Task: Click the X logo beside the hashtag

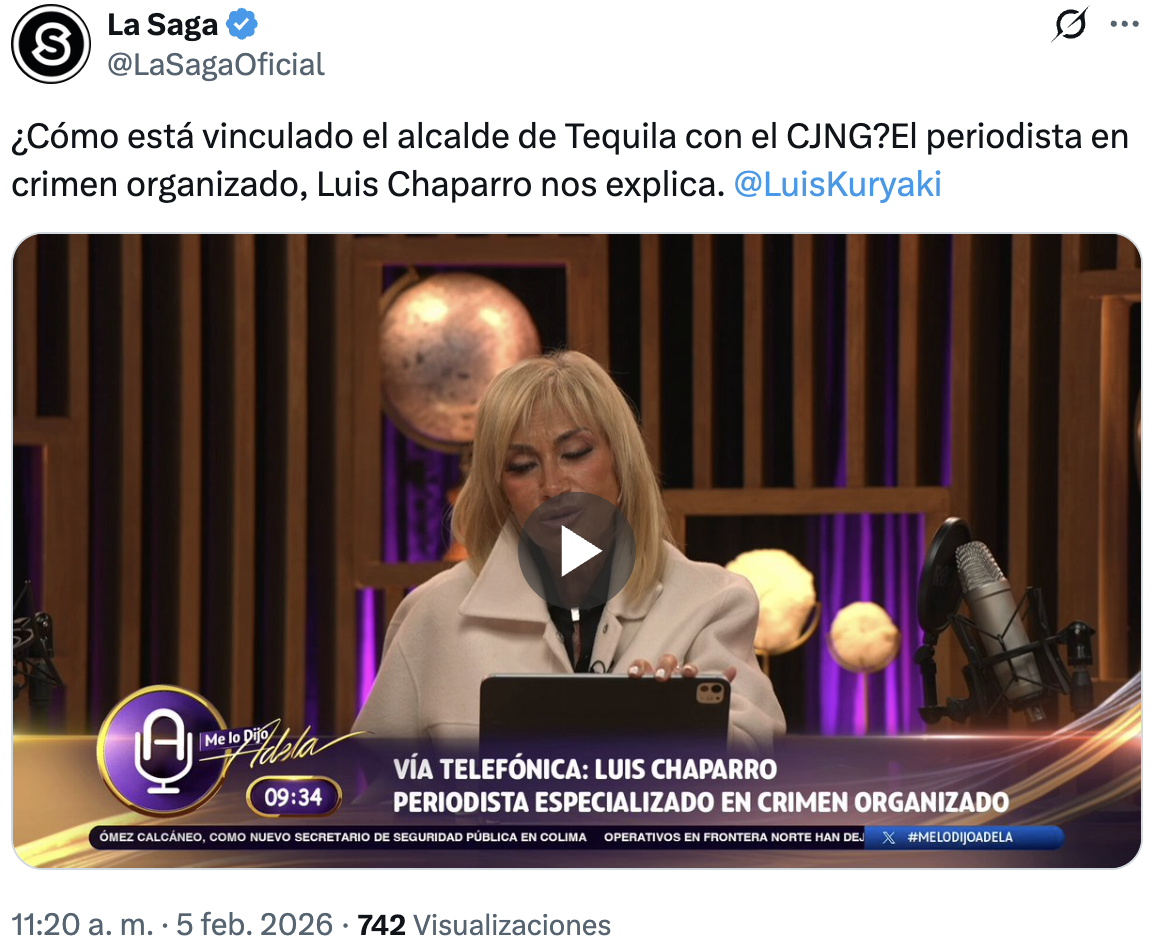Action: point(889,837)
